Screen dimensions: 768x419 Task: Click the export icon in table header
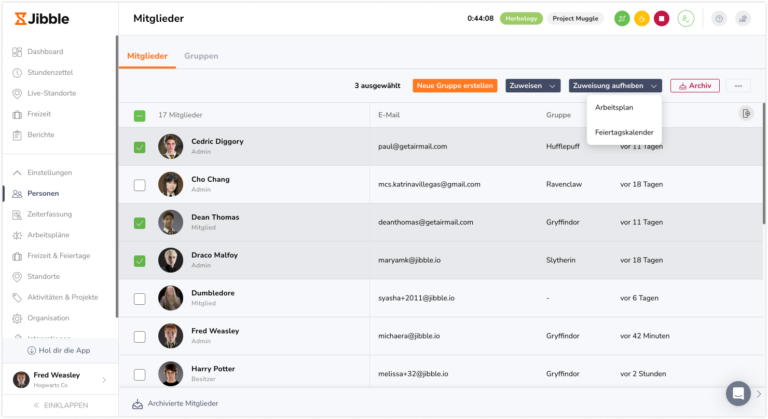click(x=746, y=114)
